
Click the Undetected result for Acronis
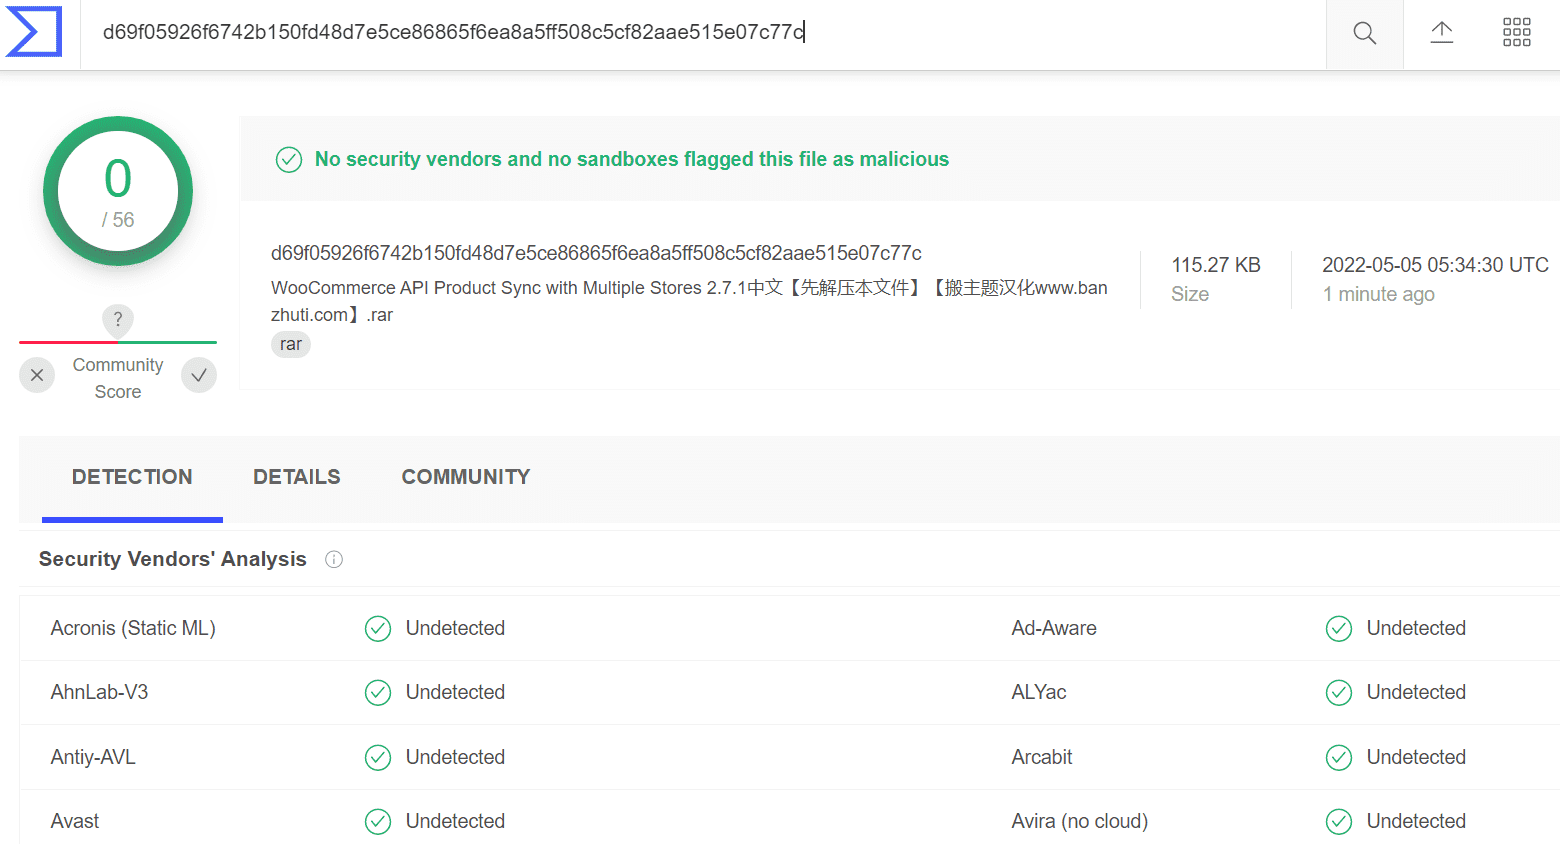pyautogui.click(x=455, y=628)
